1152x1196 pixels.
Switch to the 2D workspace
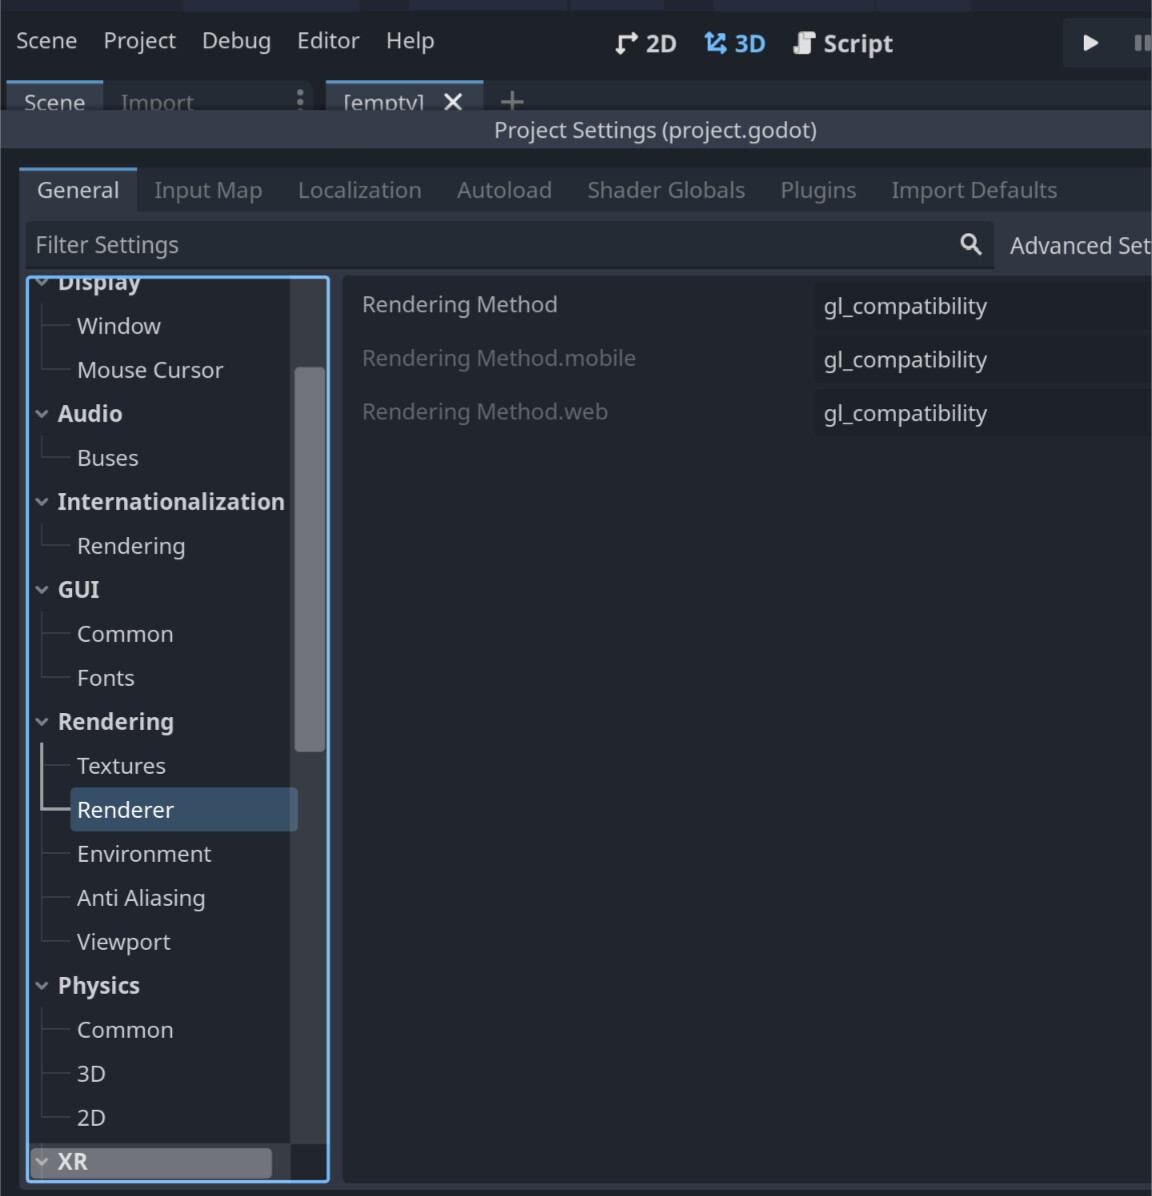645,43
